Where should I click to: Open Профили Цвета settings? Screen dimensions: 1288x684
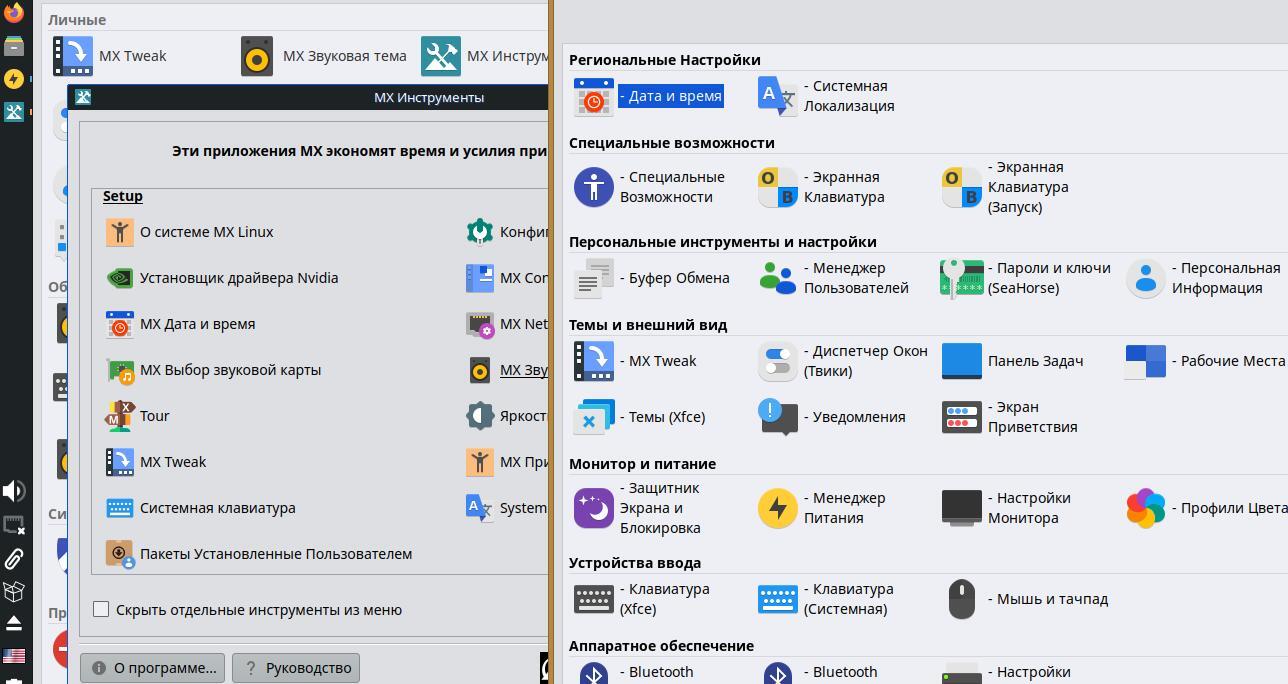click(x=1206, y=508)
